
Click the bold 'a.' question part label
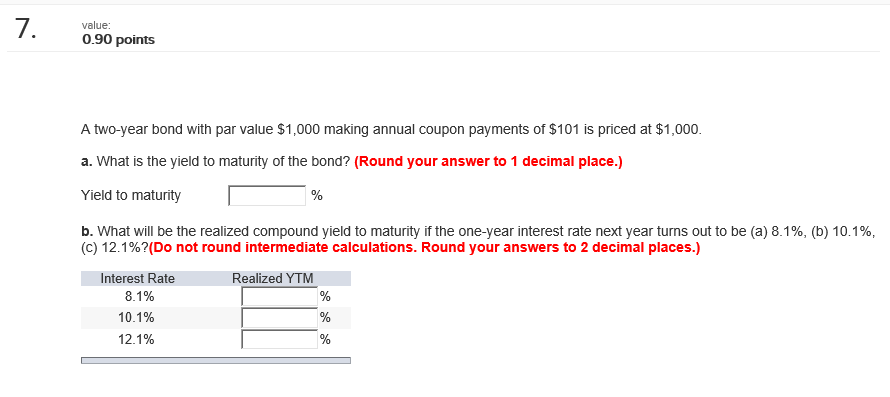87,162
